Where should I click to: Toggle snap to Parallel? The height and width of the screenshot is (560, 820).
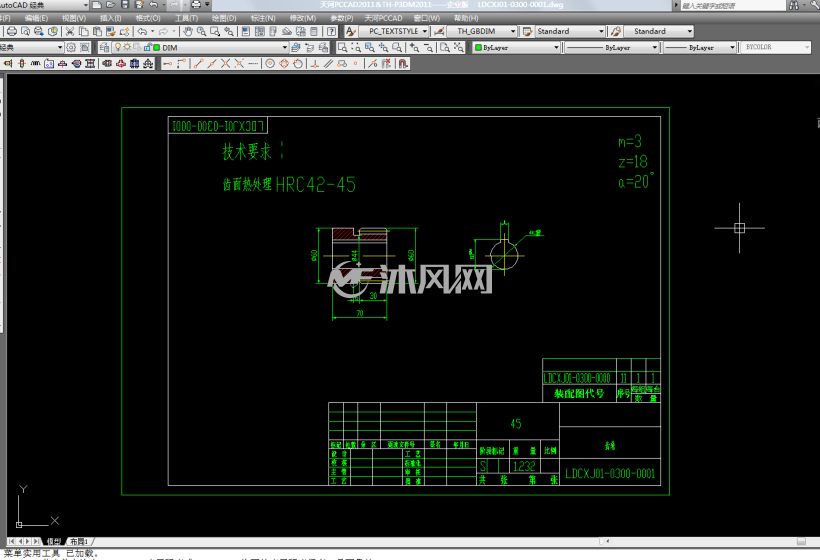(328, 64)
